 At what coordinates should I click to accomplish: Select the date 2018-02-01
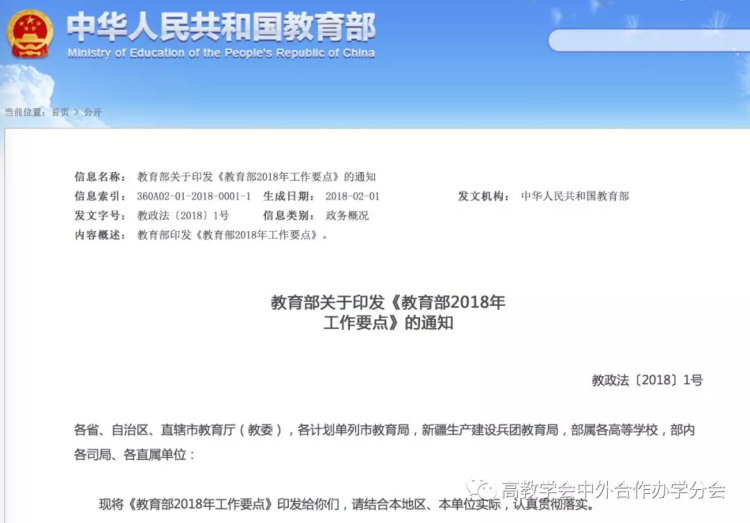(353, 196)
